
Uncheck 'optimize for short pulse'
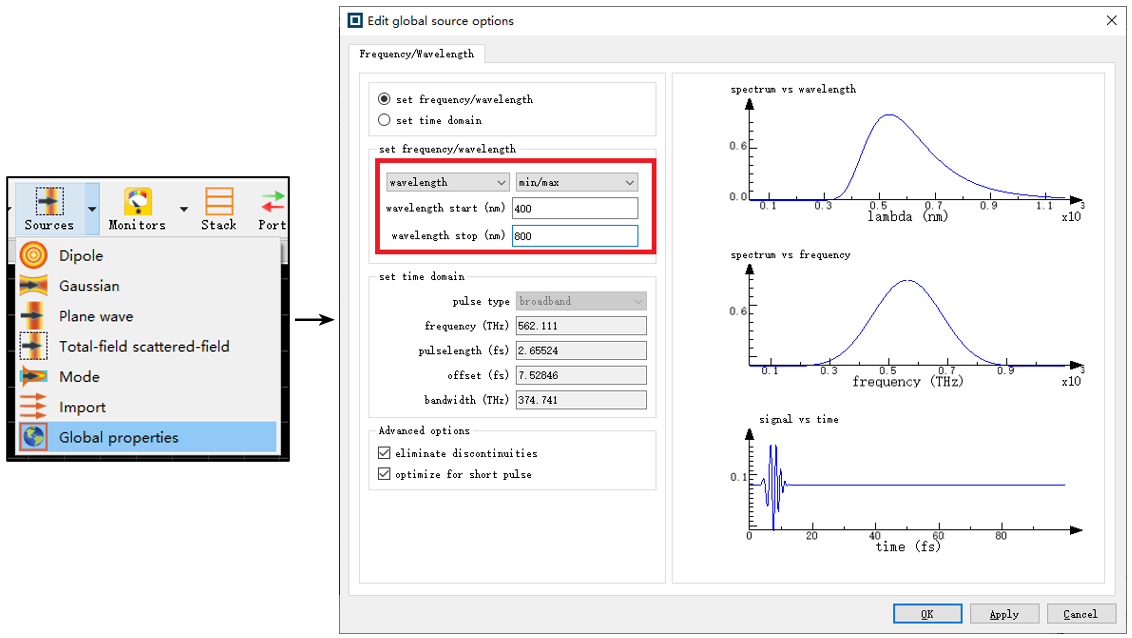[384, 474]
